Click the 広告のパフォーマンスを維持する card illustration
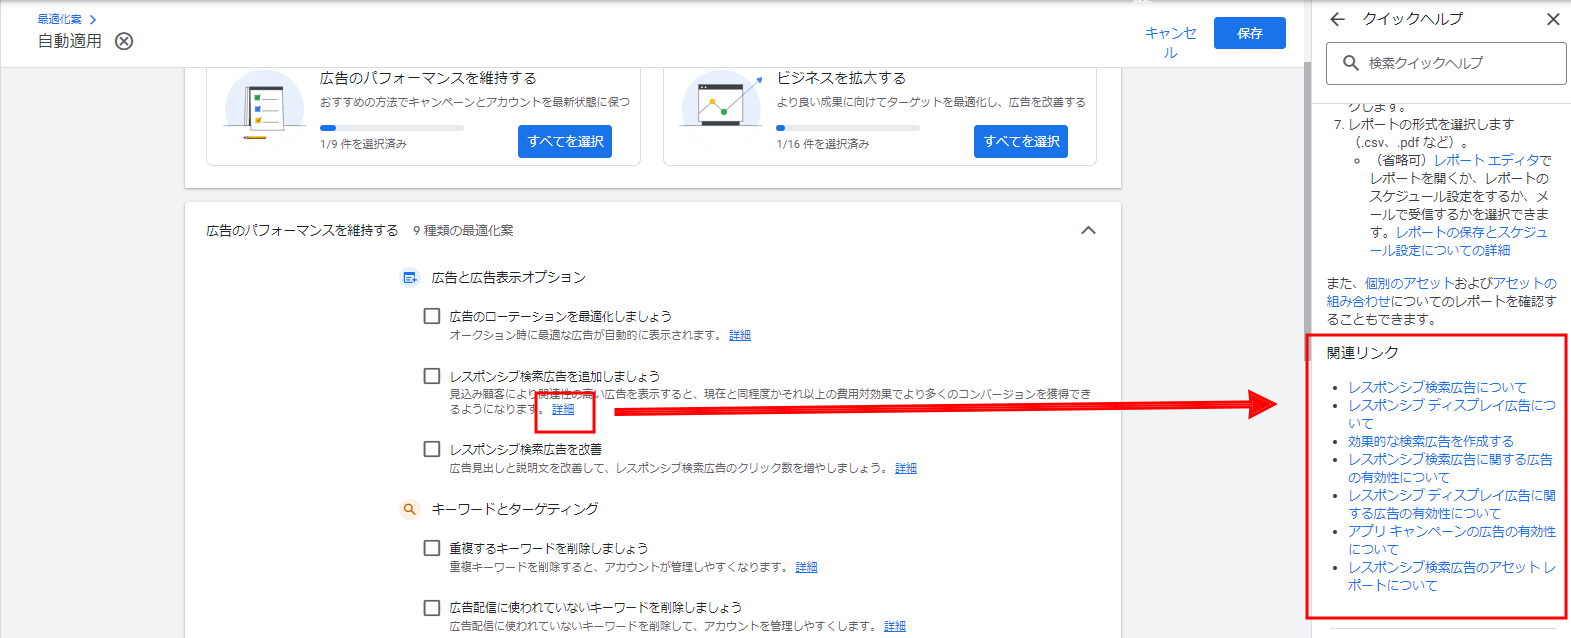This screenshot has width=1571, height=638. [263, 105]
